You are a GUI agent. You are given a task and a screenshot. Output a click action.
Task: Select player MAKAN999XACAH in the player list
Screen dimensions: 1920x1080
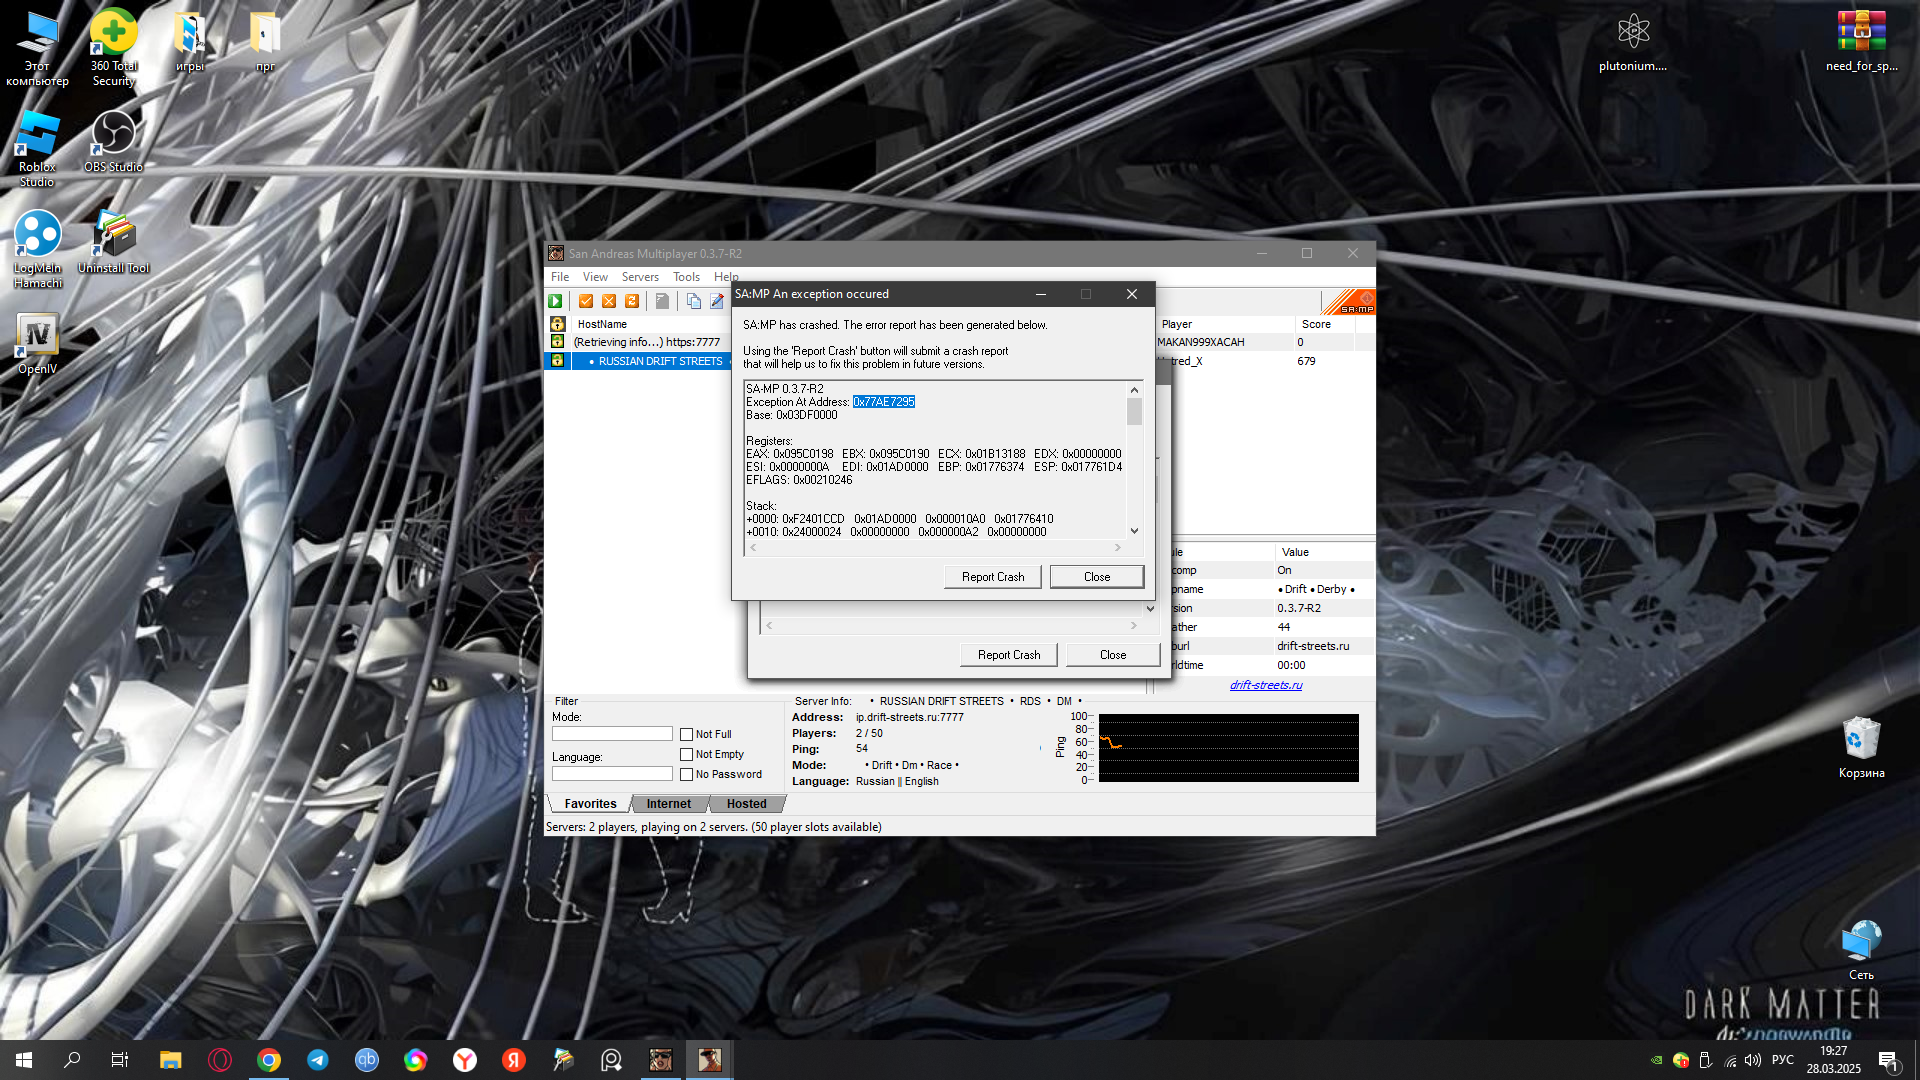[1200, 342]
